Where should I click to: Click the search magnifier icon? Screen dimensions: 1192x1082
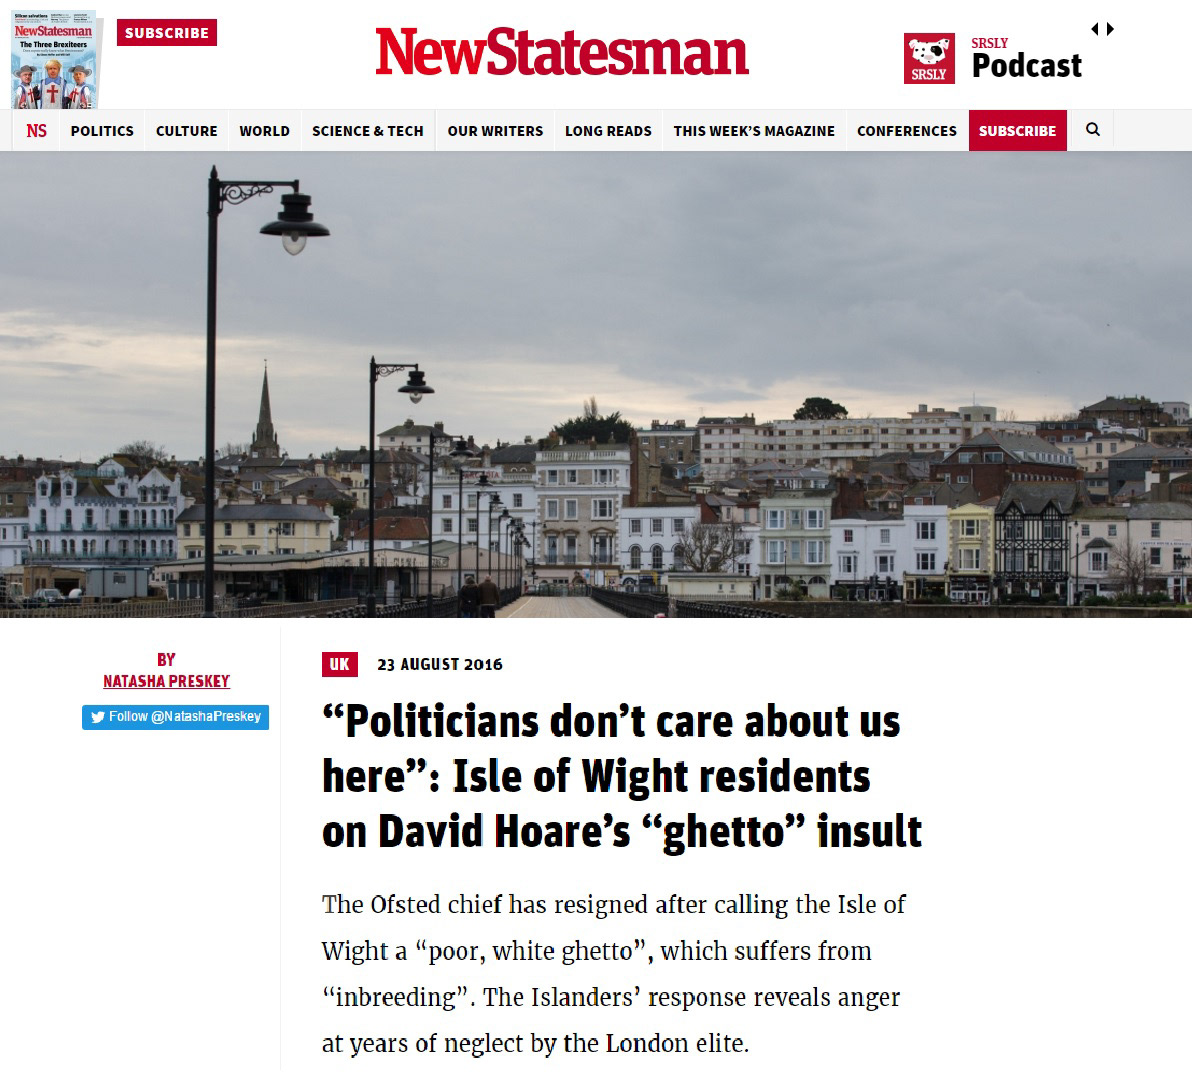pyautogui.click(x=1092, y=130)
